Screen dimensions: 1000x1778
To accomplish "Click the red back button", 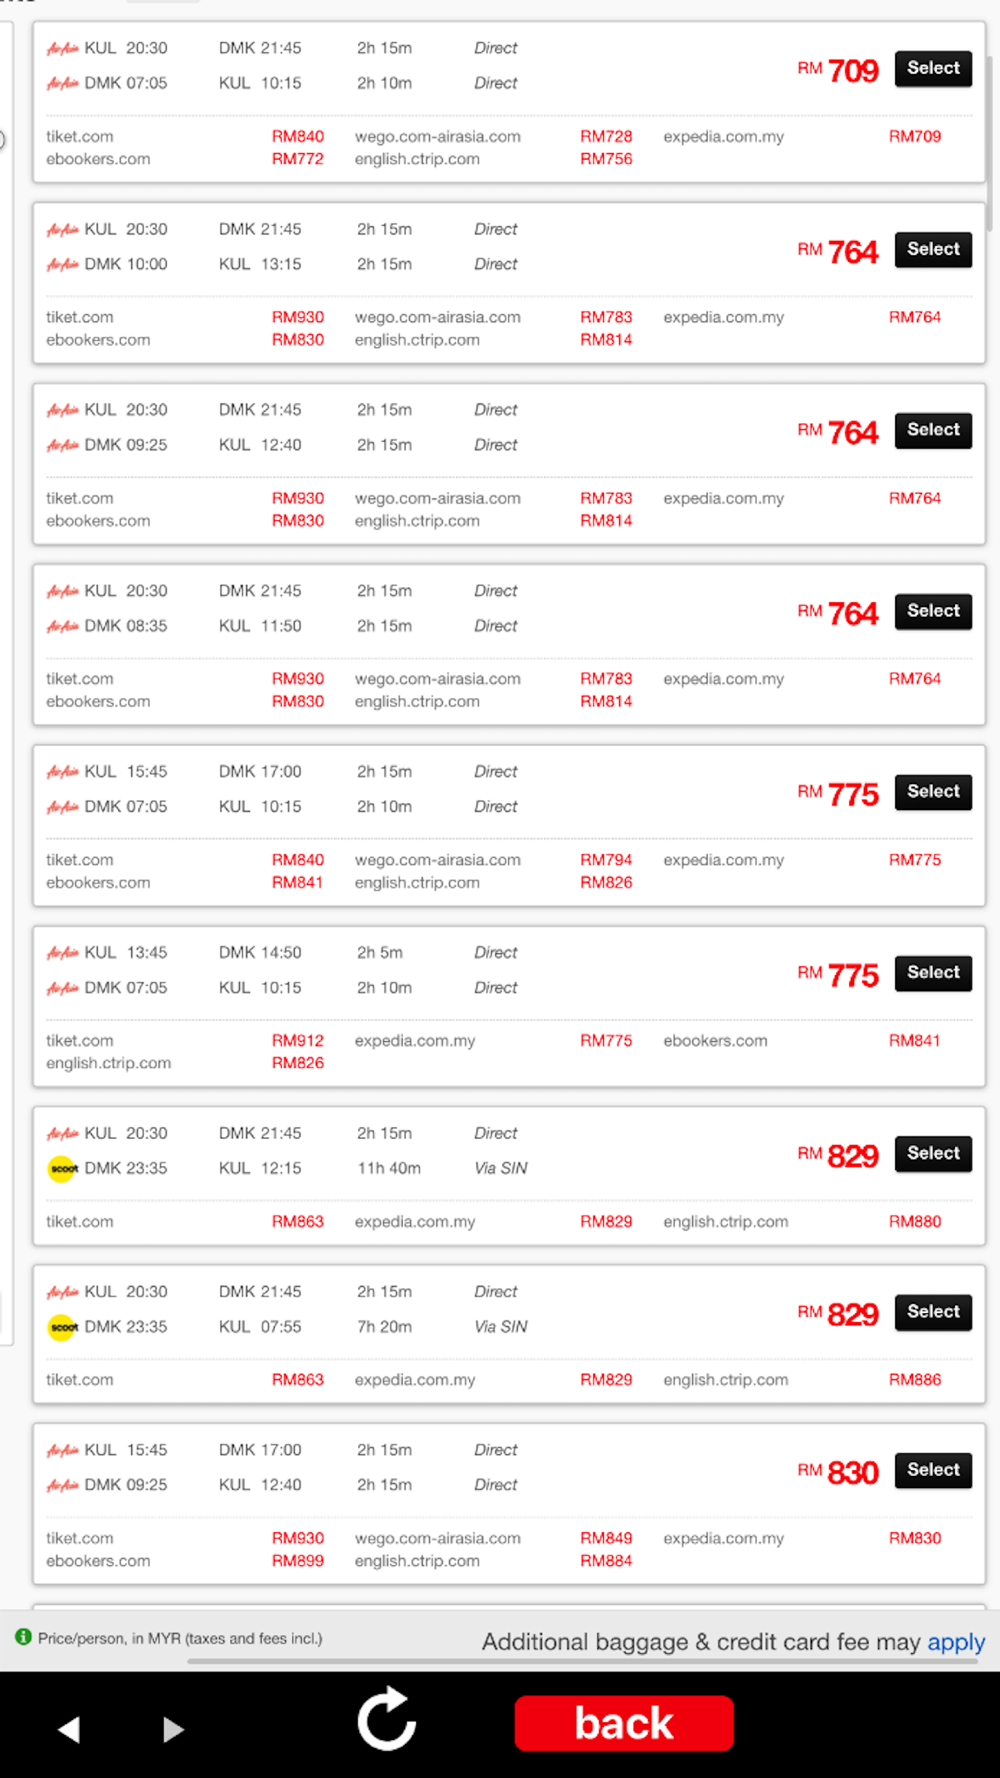I will point(624,1723).
